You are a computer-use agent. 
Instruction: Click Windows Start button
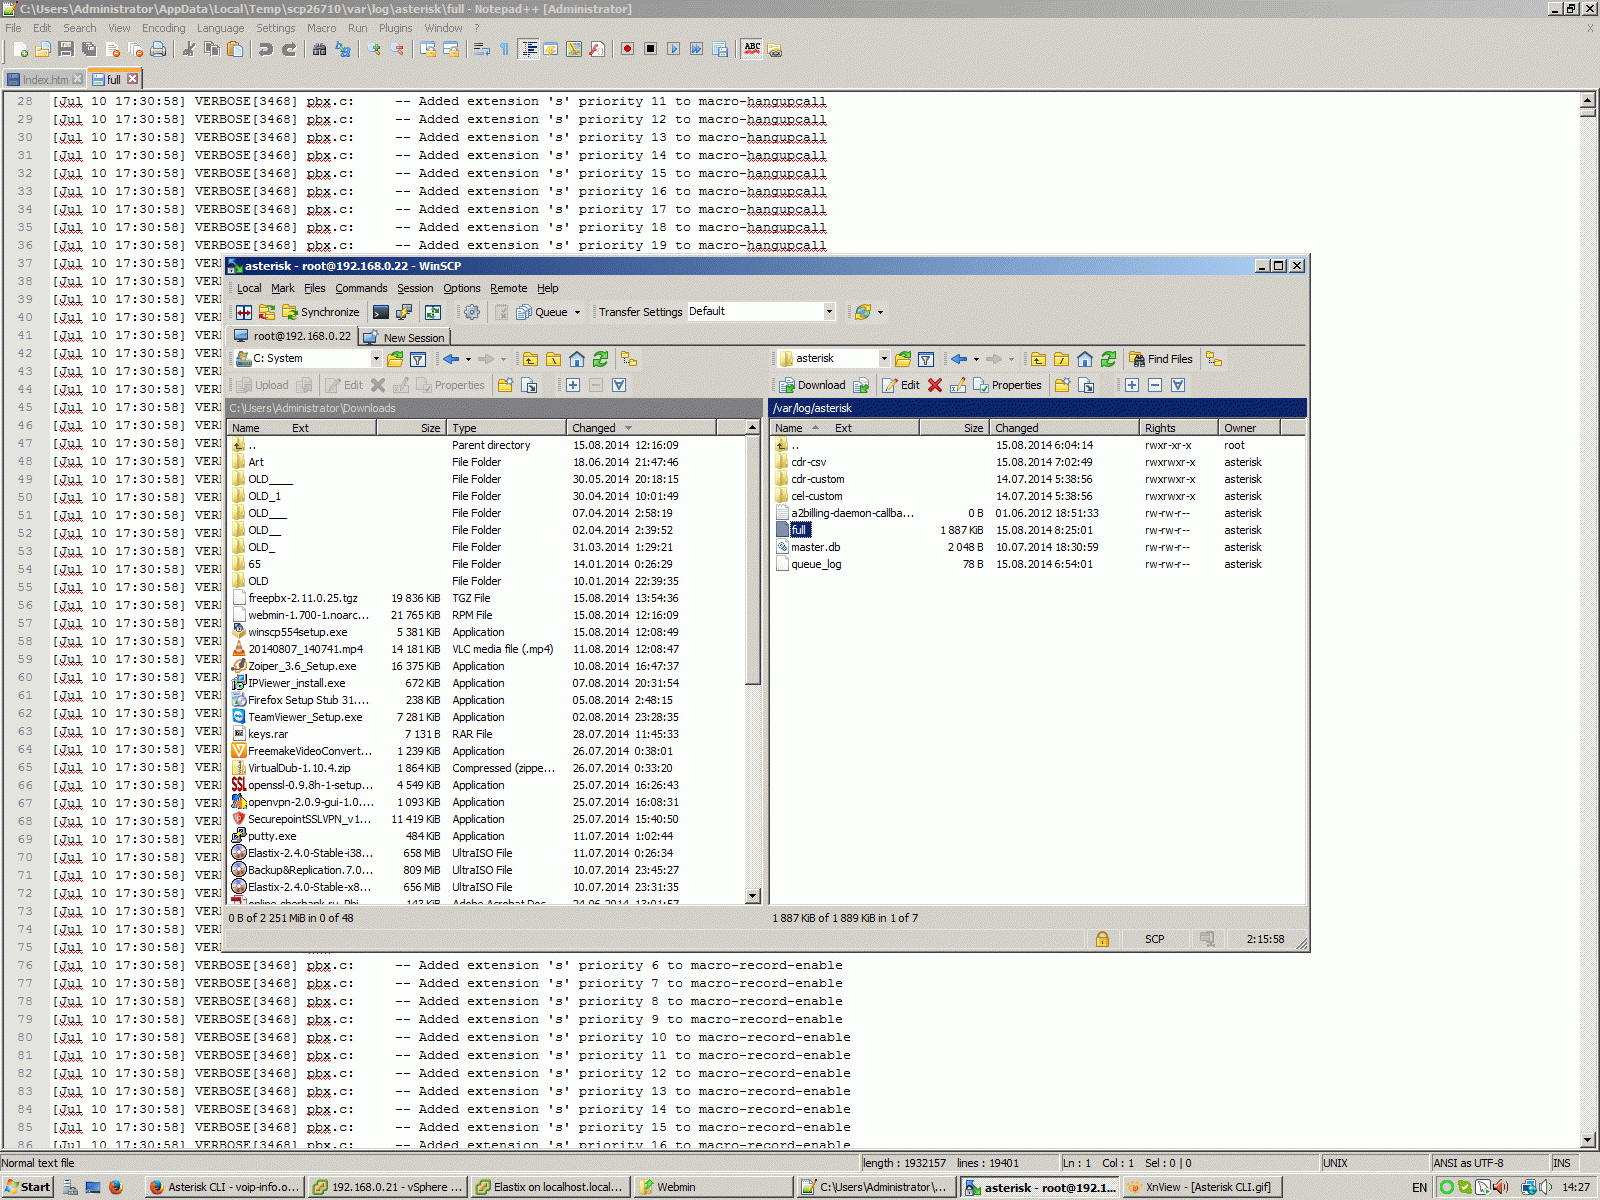[x=28, y=1187]
